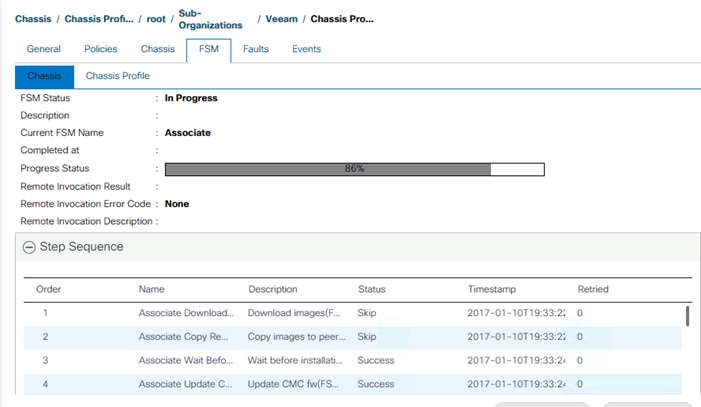Select the blue Chassis sub-tab

point(44,76)
